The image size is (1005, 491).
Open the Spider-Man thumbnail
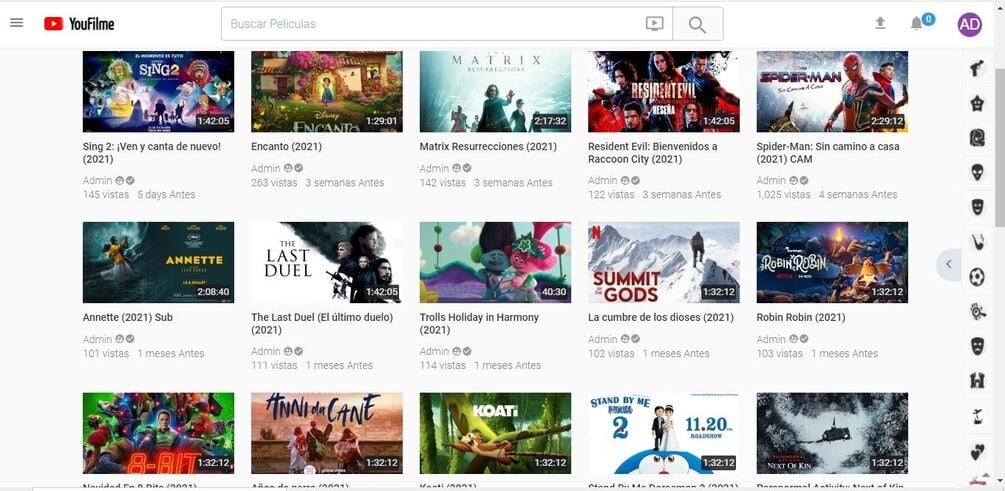pos(833,92)
